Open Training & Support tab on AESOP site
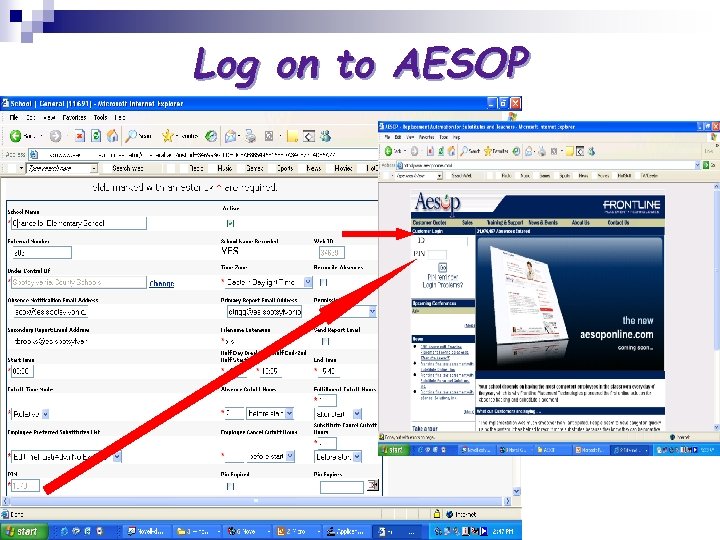Viewport: 720px width, 540px height. click(x=505, y=222)
